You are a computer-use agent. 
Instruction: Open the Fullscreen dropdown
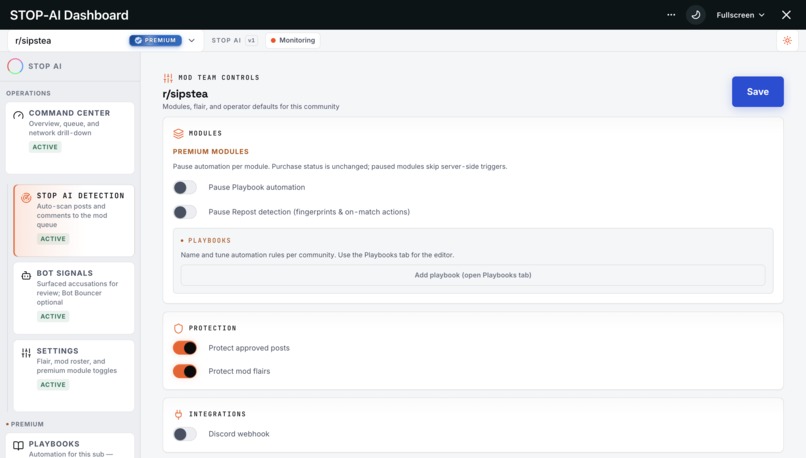coord(740,15)
